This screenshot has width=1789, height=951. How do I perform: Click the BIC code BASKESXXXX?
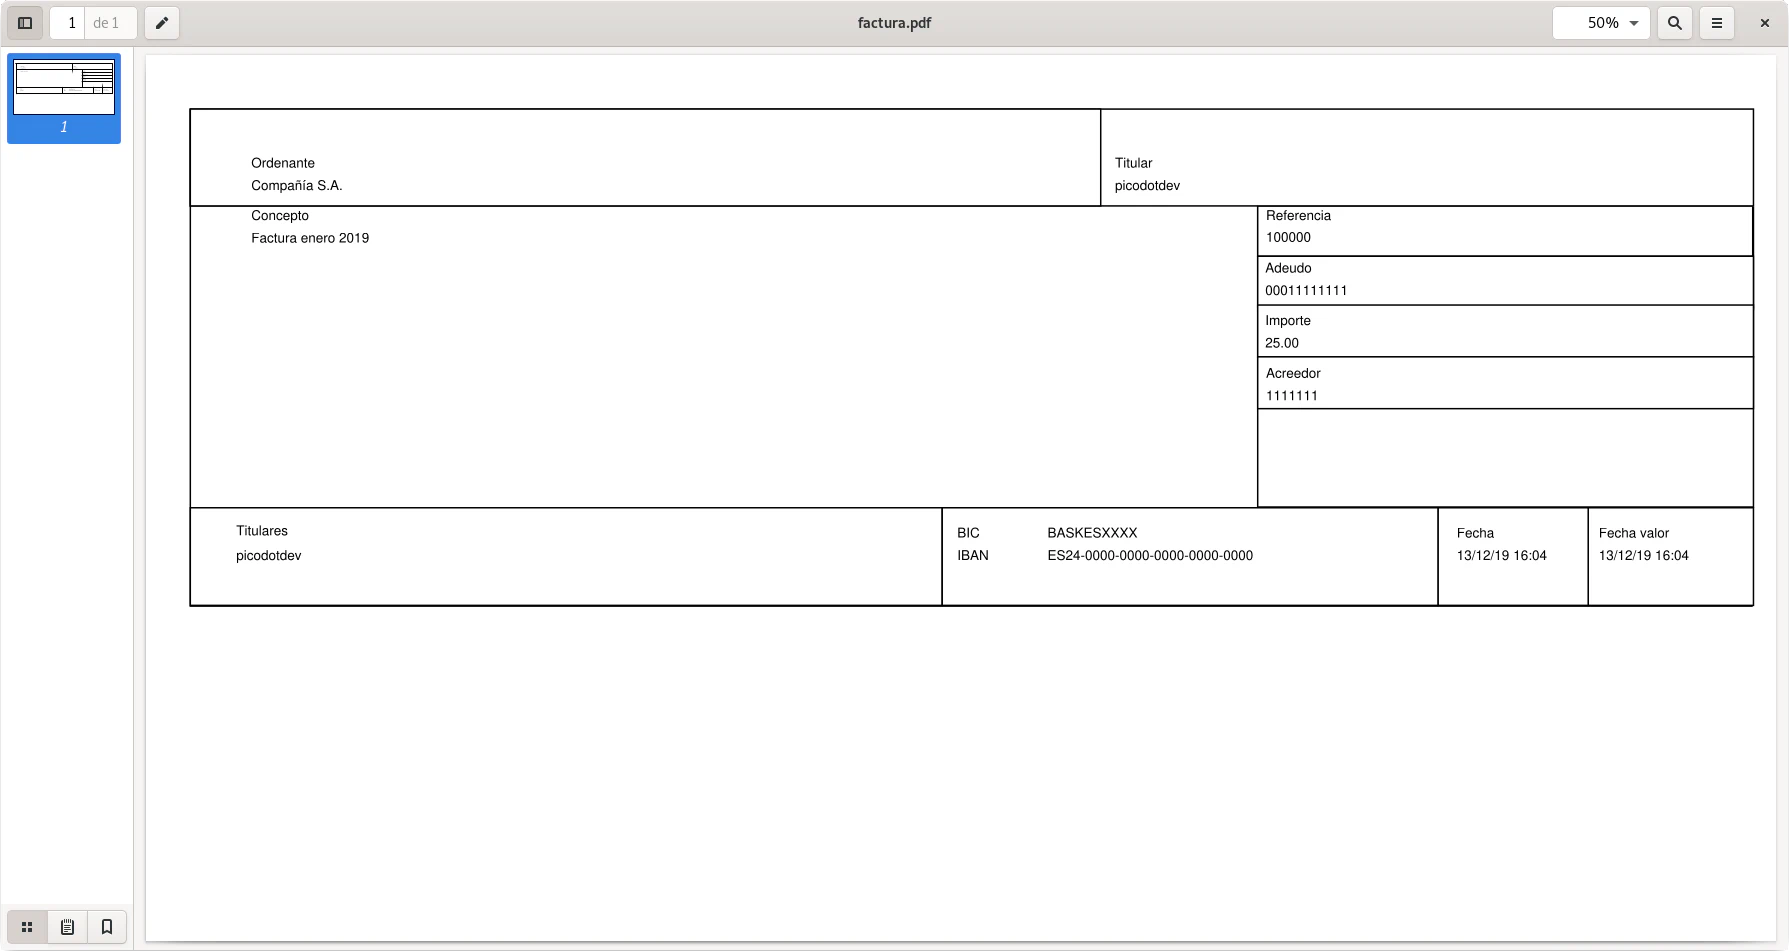pos(1092,533)
